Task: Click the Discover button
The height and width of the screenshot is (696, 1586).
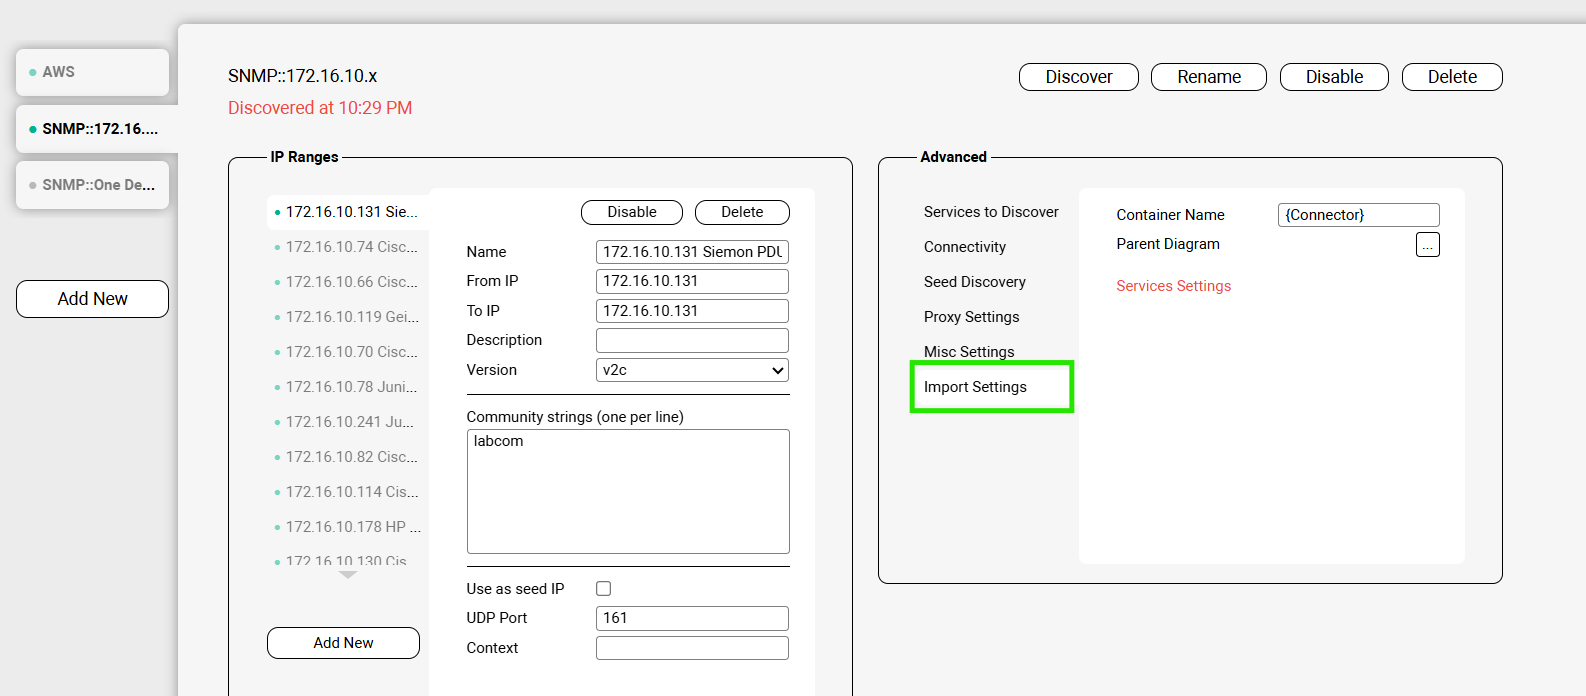Action: [1078, 77]
